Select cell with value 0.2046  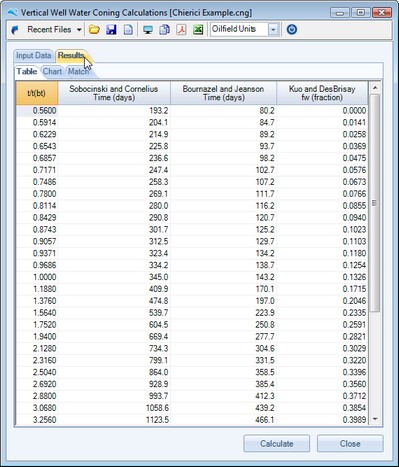[322, 301]
